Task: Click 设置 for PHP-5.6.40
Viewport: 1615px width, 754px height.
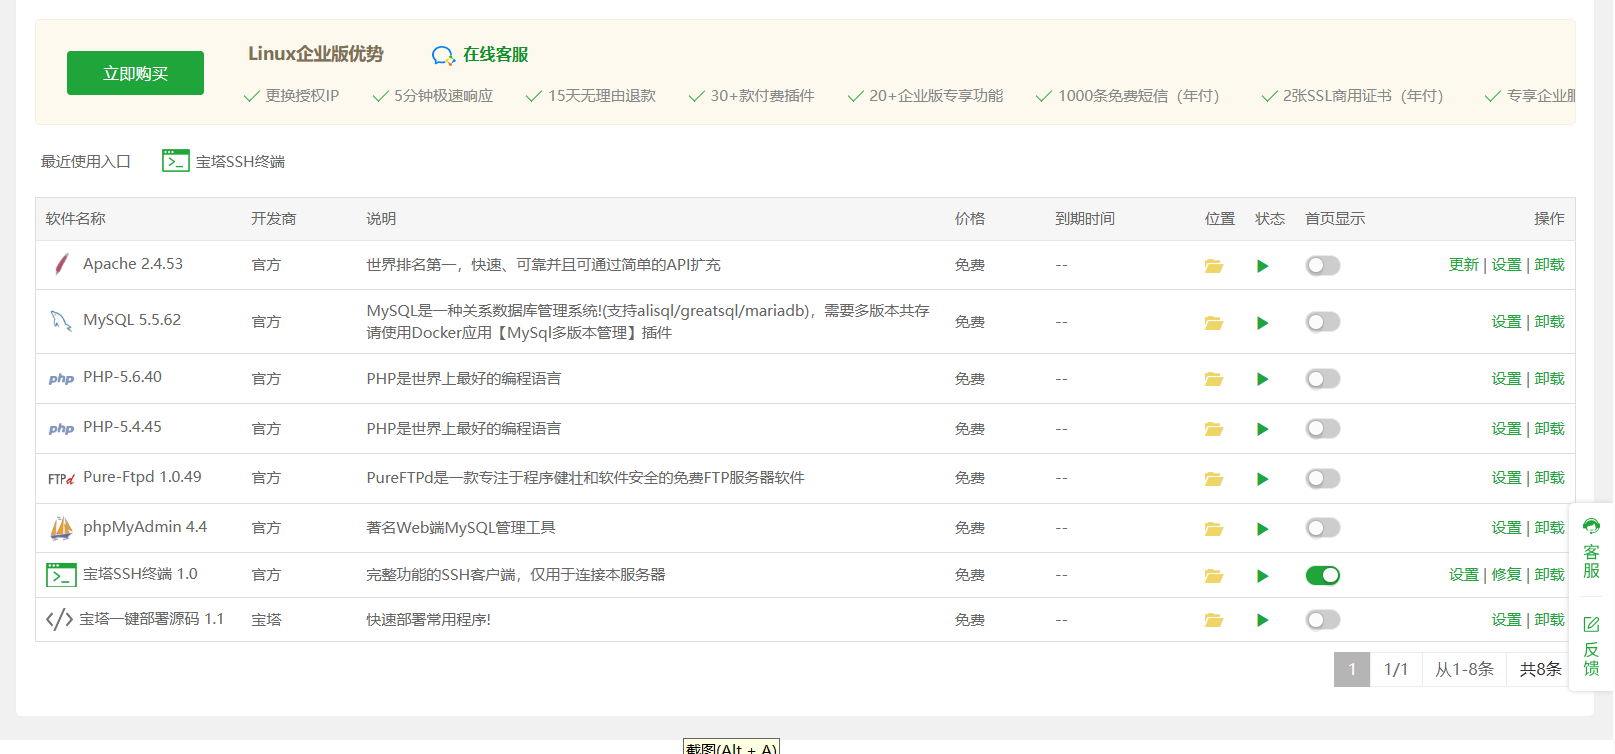Action: tap(1506, 379)
